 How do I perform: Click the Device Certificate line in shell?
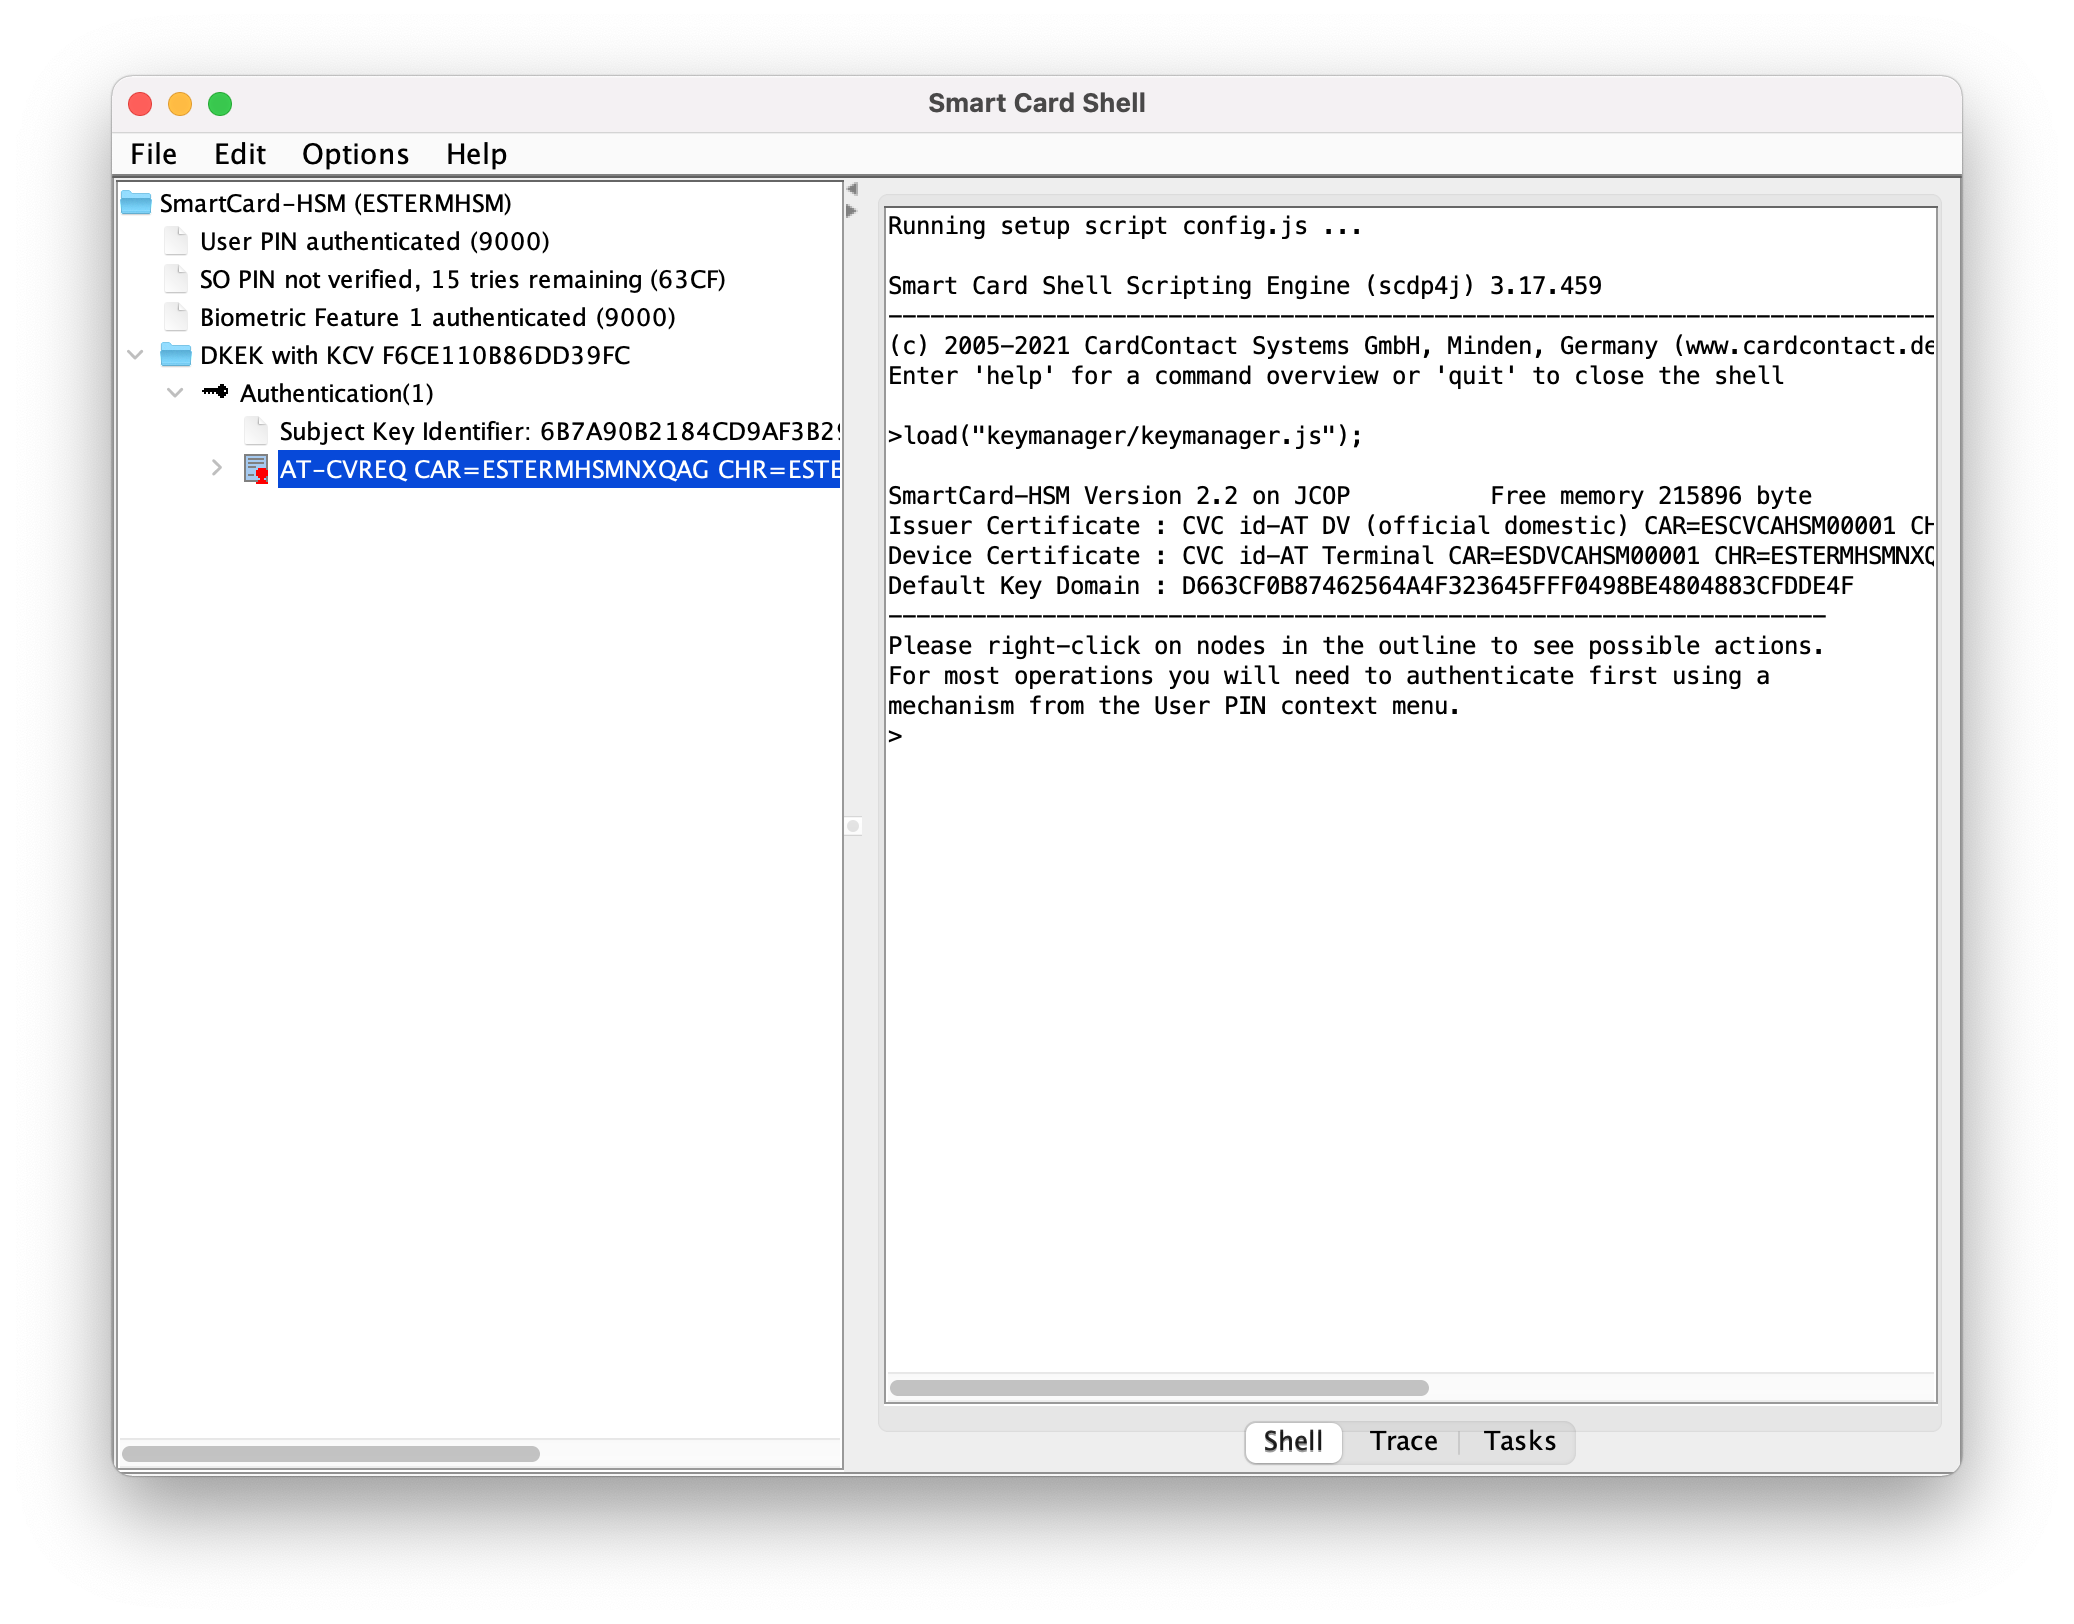1410,556
